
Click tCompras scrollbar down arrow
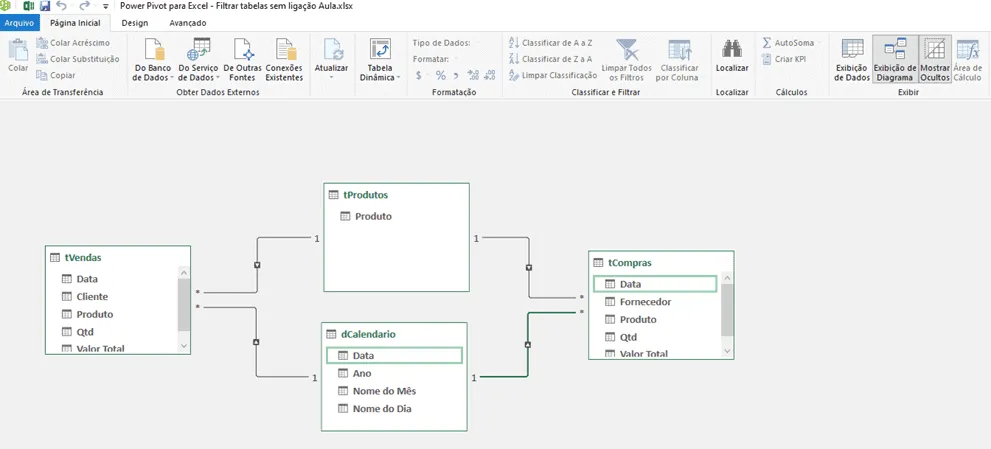727,350
